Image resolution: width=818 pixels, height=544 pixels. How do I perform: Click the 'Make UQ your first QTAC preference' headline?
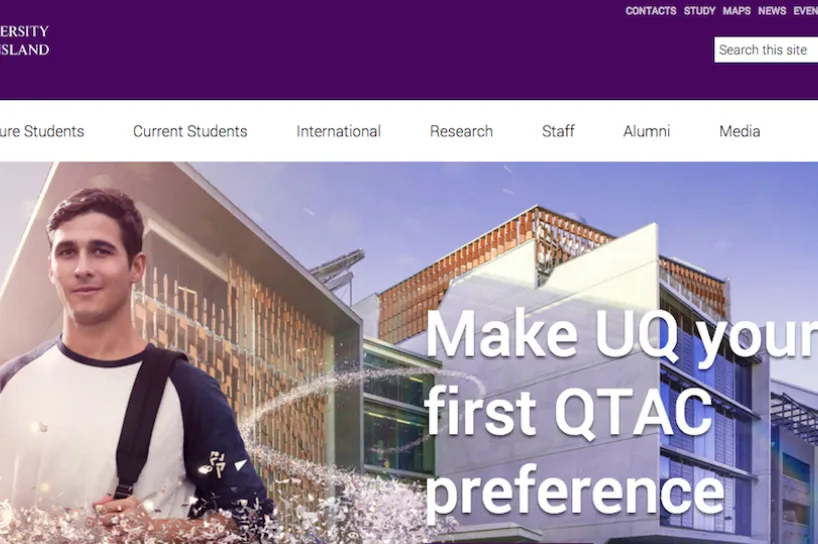click(x=621, y=415)
